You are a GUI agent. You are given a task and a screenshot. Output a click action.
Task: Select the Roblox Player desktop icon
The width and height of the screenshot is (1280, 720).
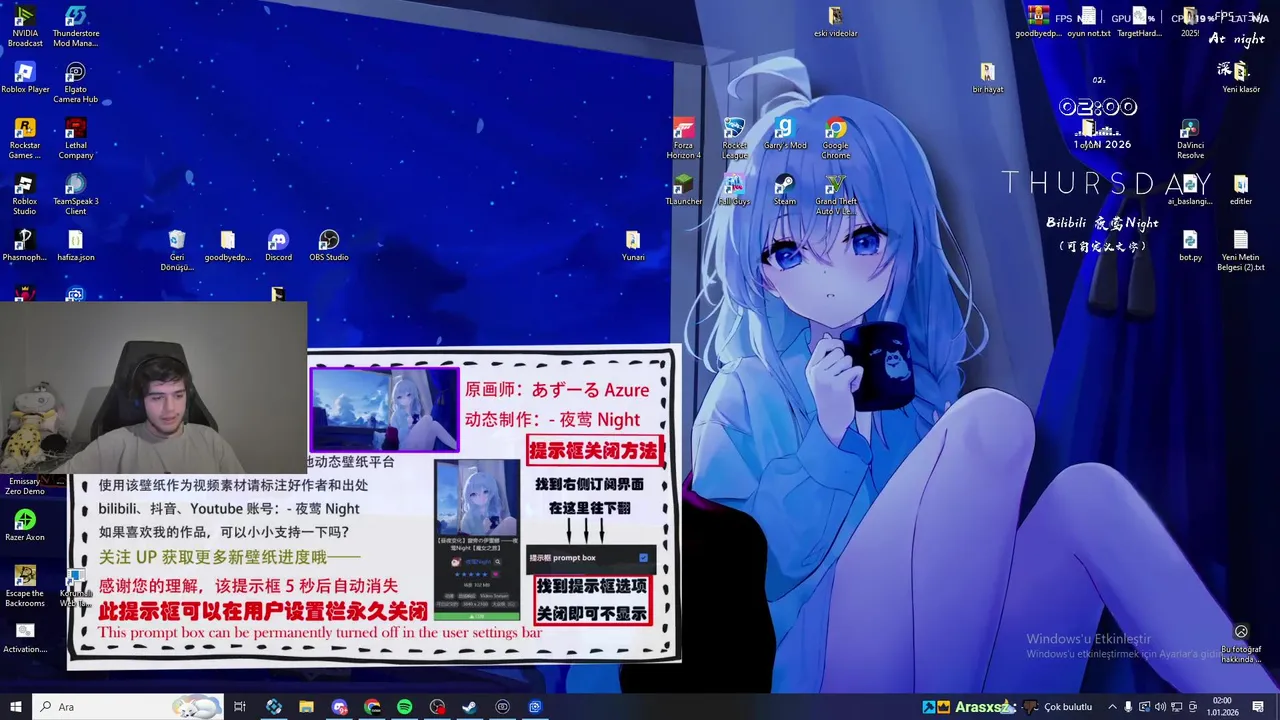[25, 78]
